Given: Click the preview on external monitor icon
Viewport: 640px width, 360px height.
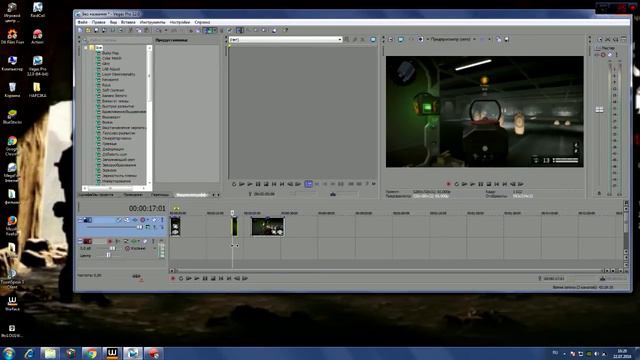Looking at the screenshot, I should pos(401,40).
